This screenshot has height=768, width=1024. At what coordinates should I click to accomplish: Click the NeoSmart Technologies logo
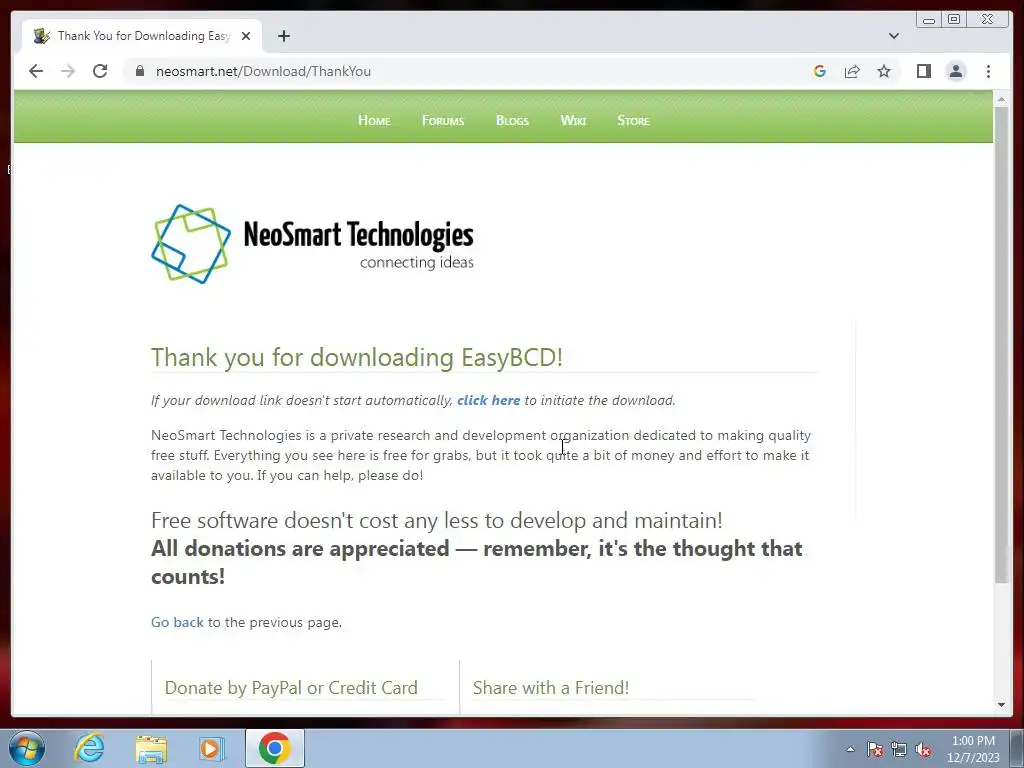point(312,244)
